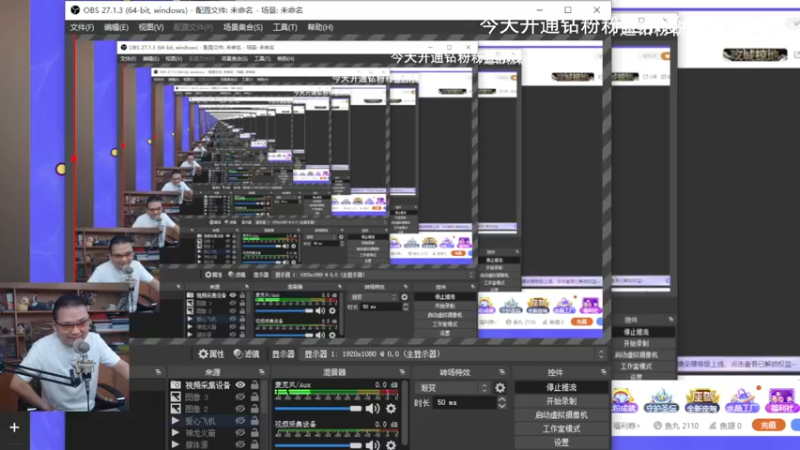Mute front 麦克风/Aux with the speaker icon
Screen dimensions: 800x450
[372, 408]
